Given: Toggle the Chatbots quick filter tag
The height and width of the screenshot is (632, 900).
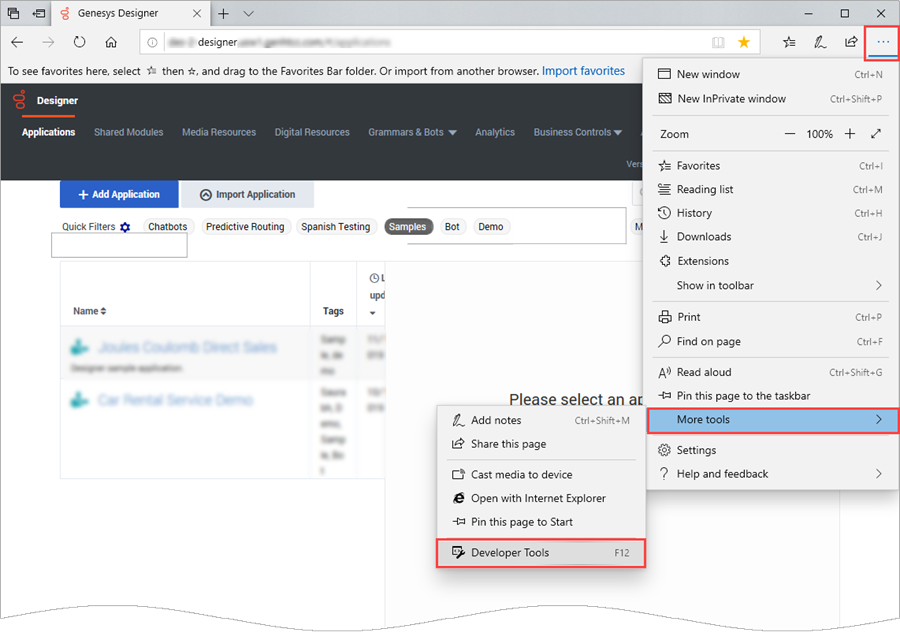Looking at the screenshot, I should click(x=167, y=227).
